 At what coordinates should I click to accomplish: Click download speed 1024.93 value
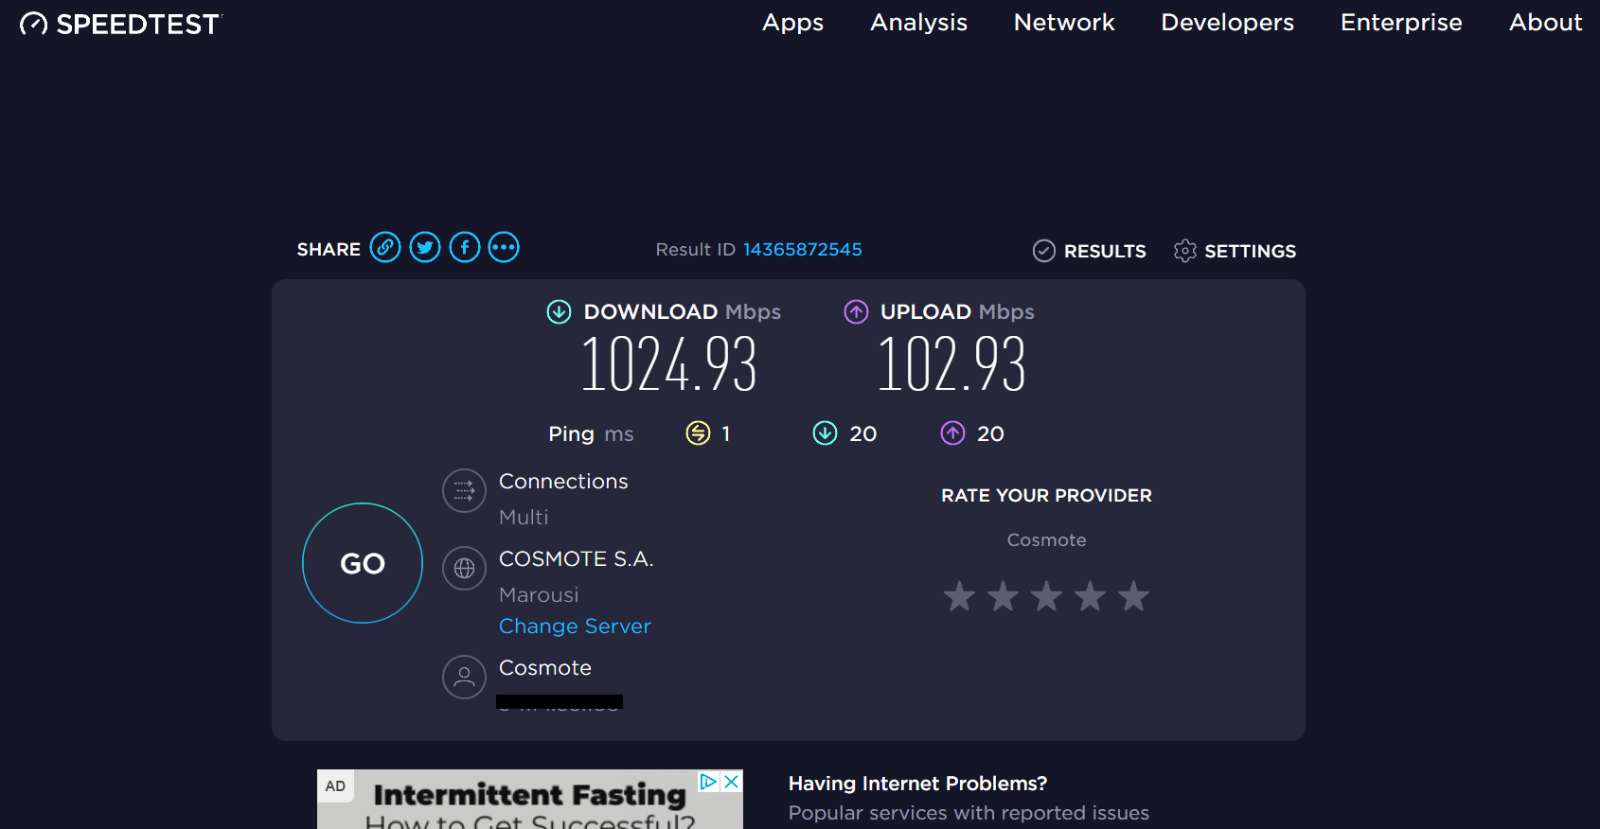[x=669, y=364]
